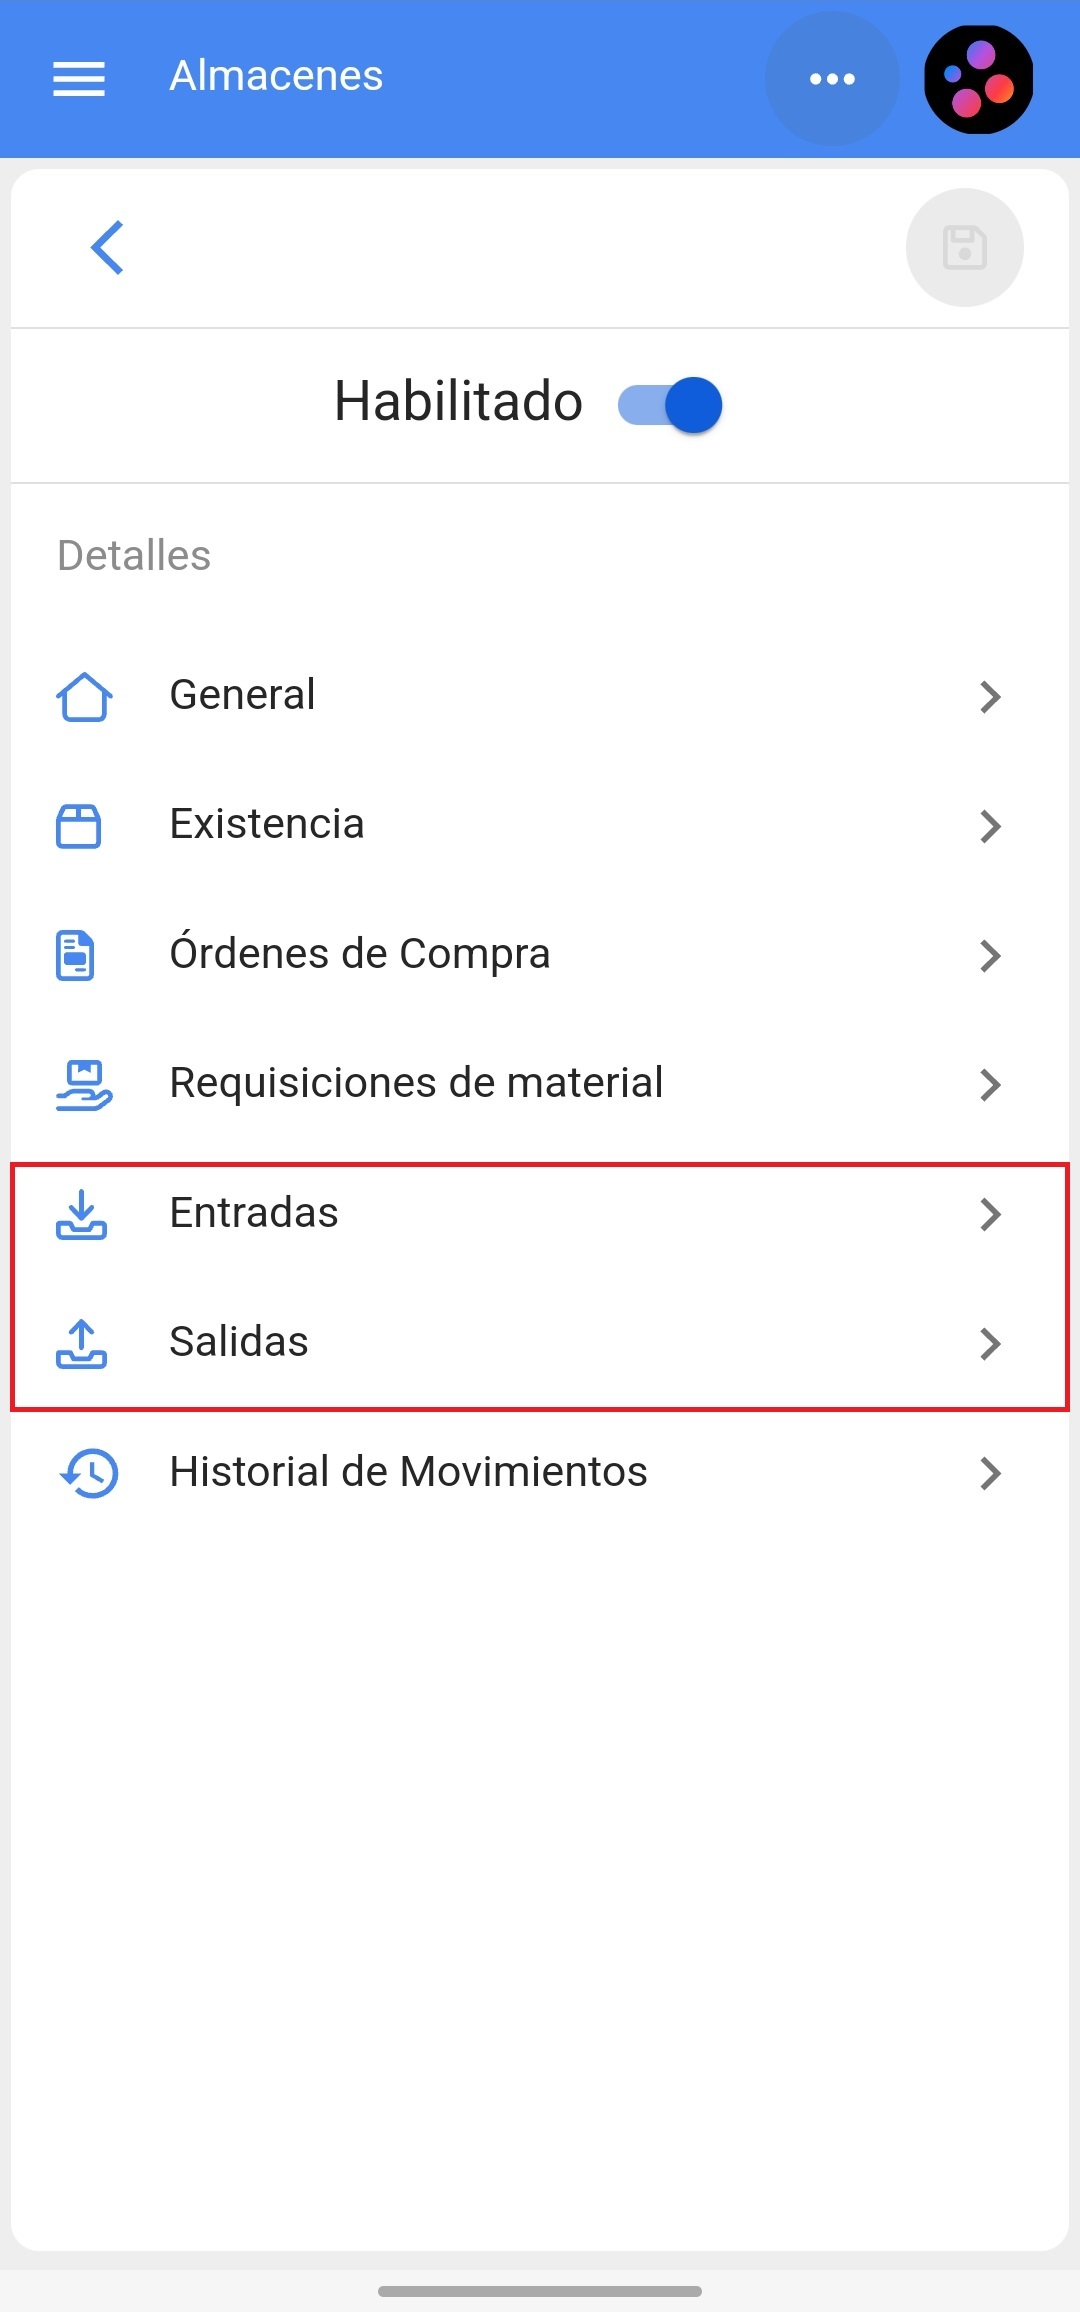Viewport: 1080px width, 2312px height.
Task: Tap the Requisiciones de material hand-box icon
Action: (x=84, y=1085)
